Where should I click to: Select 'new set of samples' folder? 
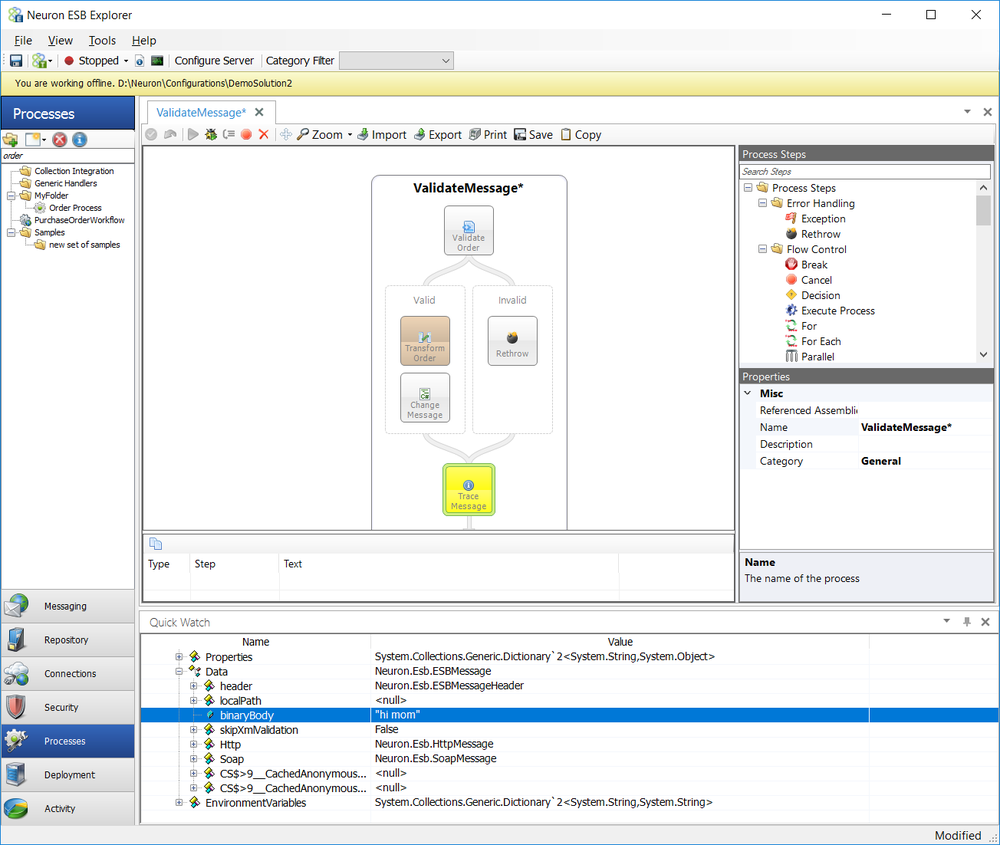click(84, 245)
